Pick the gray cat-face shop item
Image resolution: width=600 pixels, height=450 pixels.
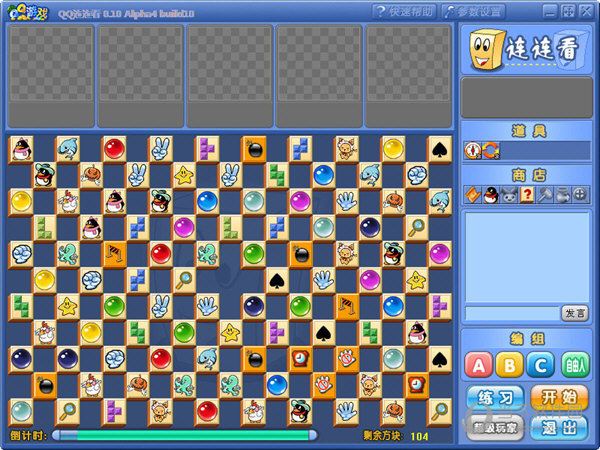point(507,194)
